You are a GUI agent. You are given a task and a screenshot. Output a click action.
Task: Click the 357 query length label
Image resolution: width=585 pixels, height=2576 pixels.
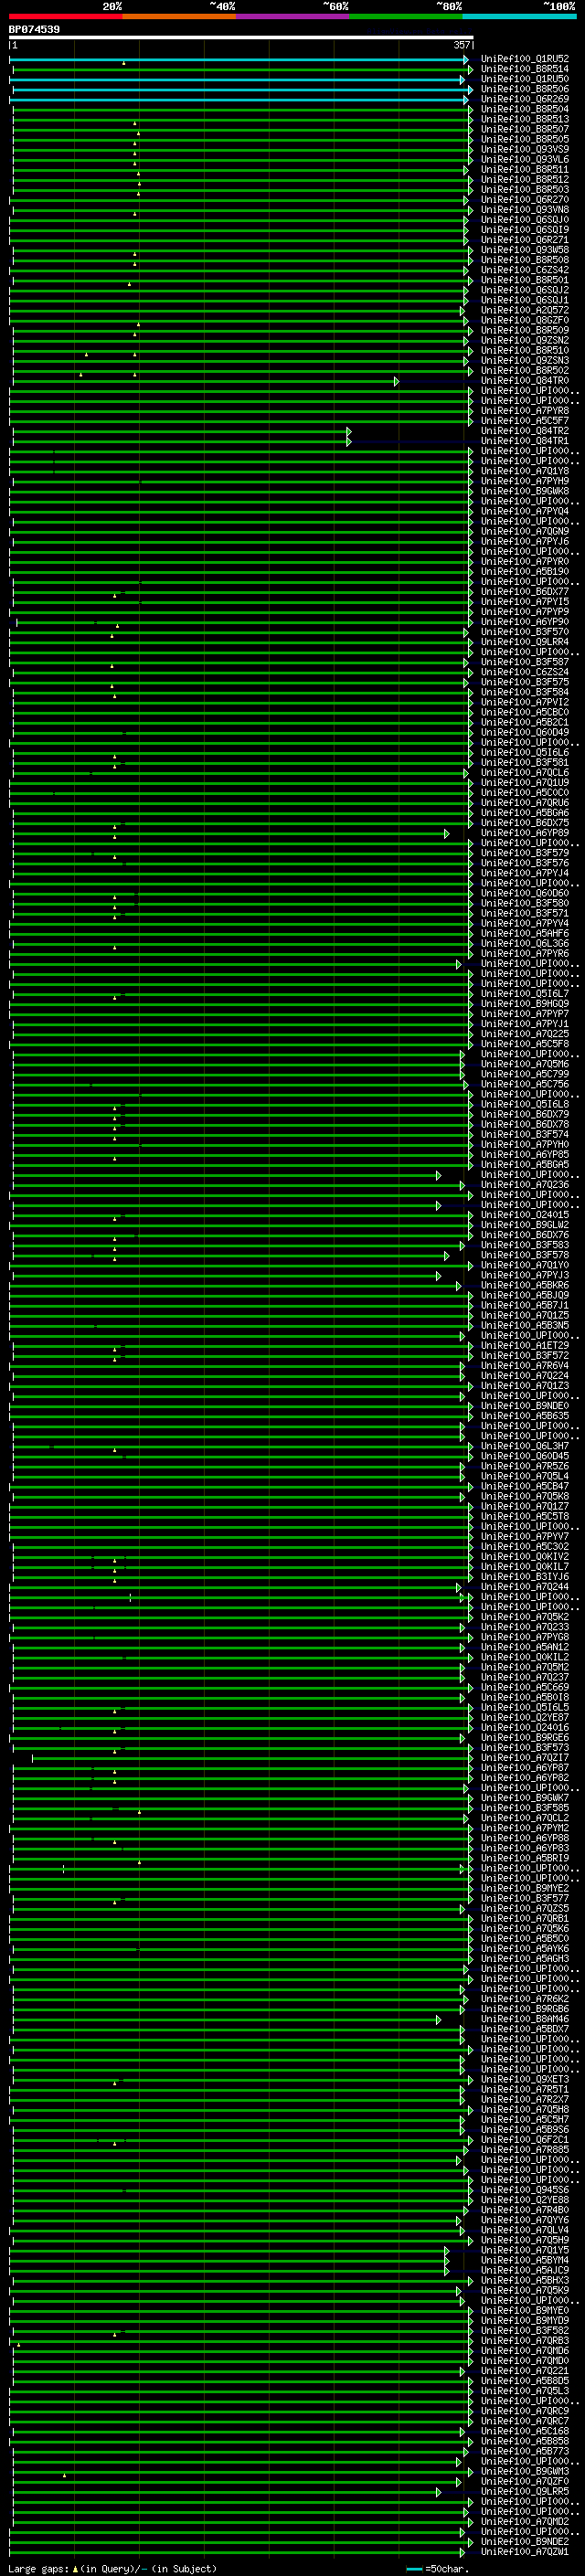point(461,45)
